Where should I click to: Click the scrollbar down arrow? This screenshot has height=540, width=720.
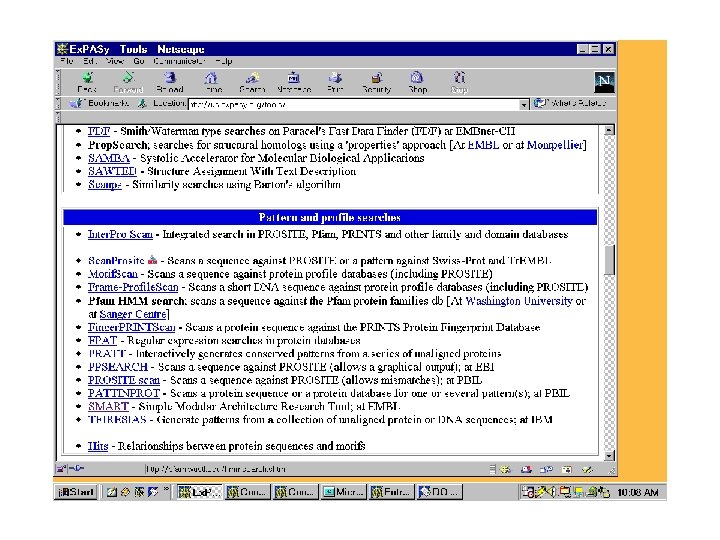[x=609, y=456]
